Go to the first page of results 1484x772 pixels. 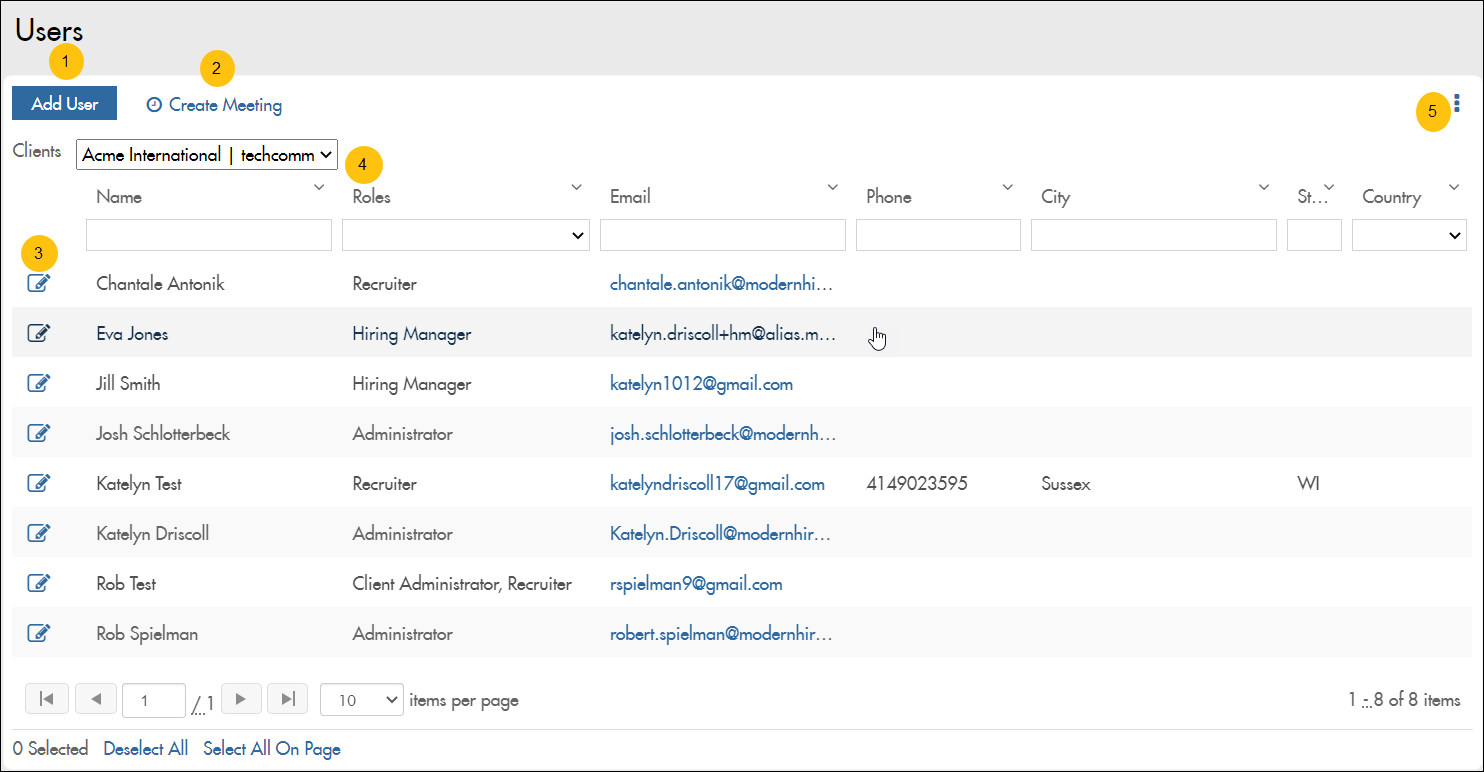pos(46,700)
